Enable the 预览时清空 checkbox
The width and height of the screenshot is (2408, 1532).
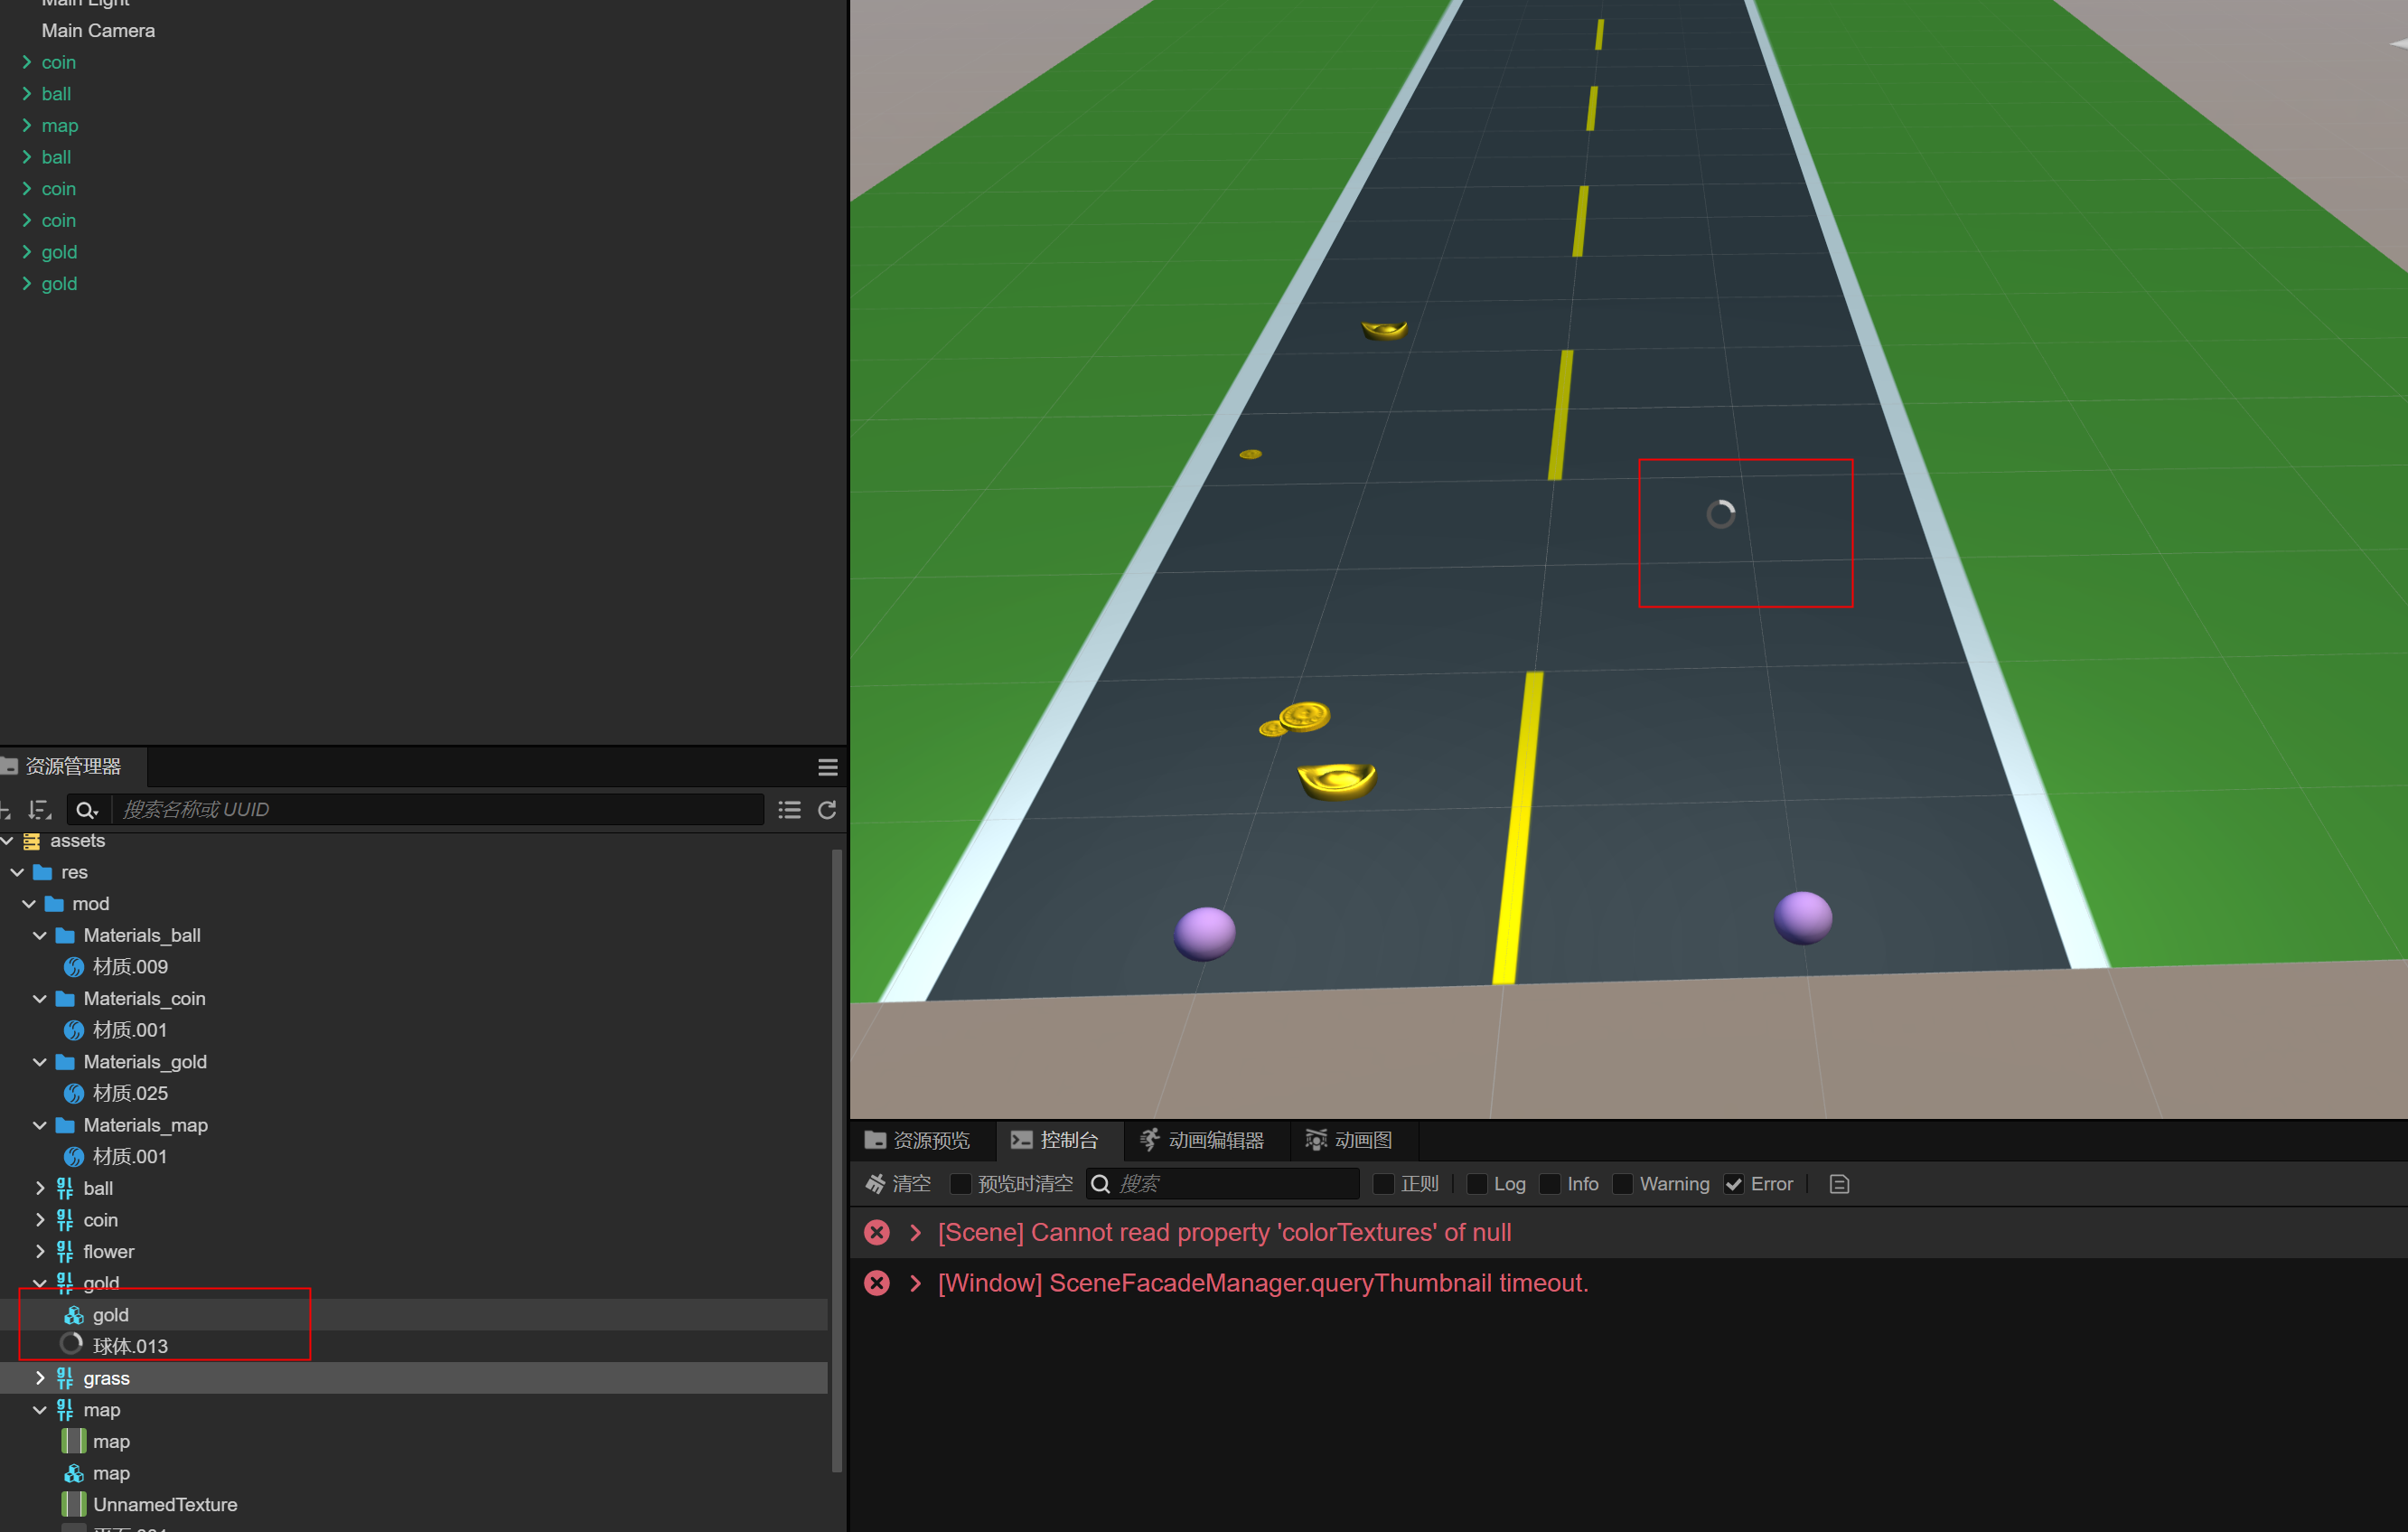point(960,1184)
